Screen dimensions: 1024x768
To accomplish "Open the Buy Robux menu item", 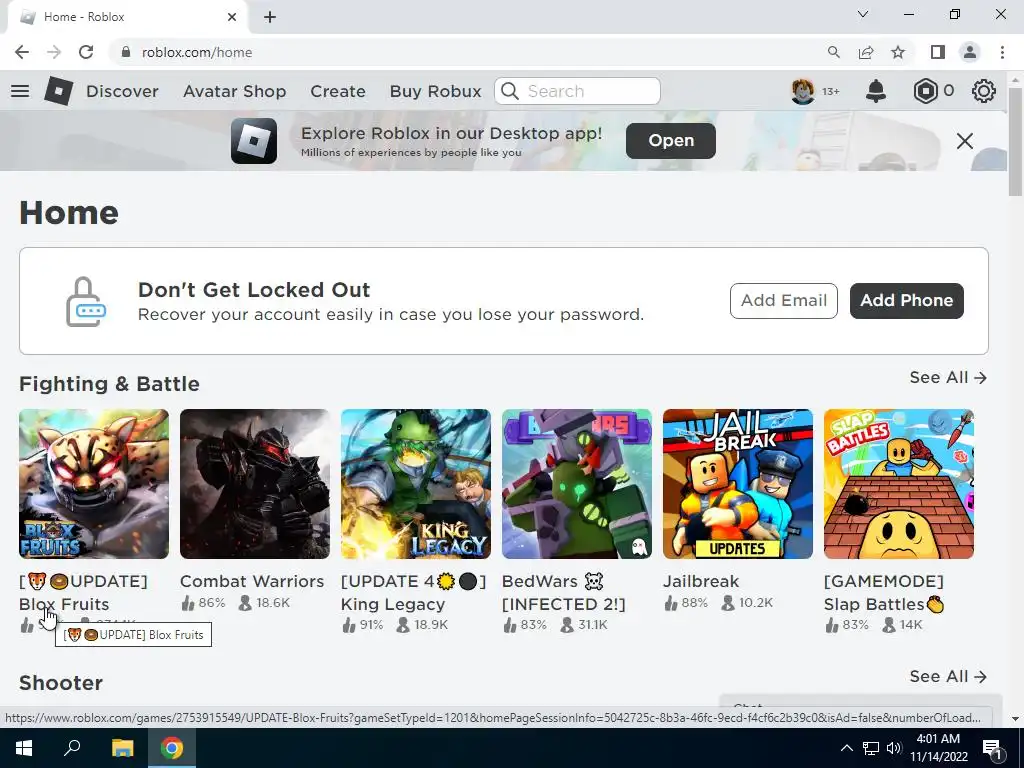I will 436,91.
